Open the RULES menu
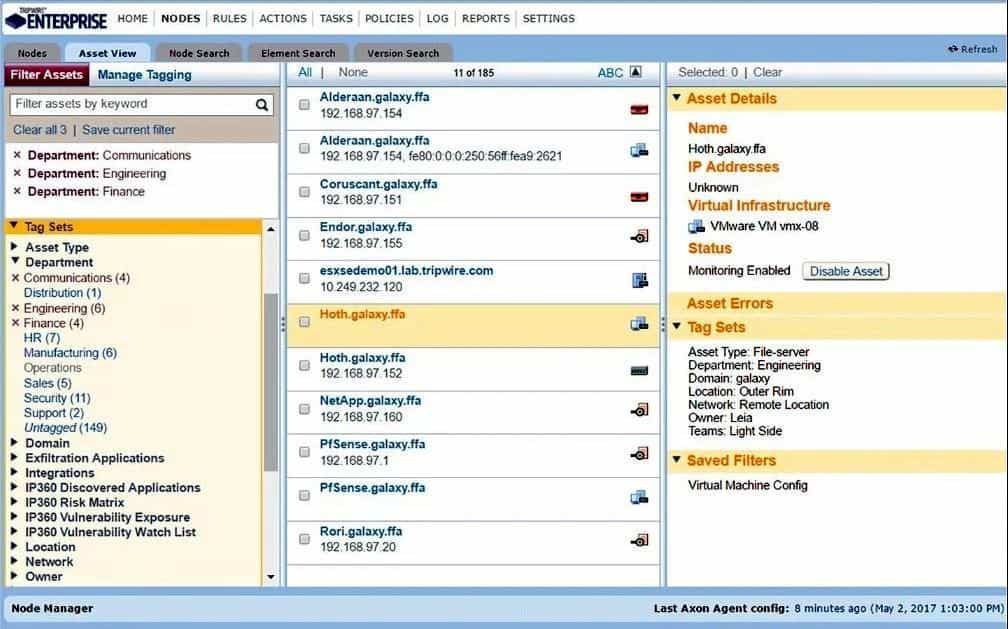 pos(230,19)
